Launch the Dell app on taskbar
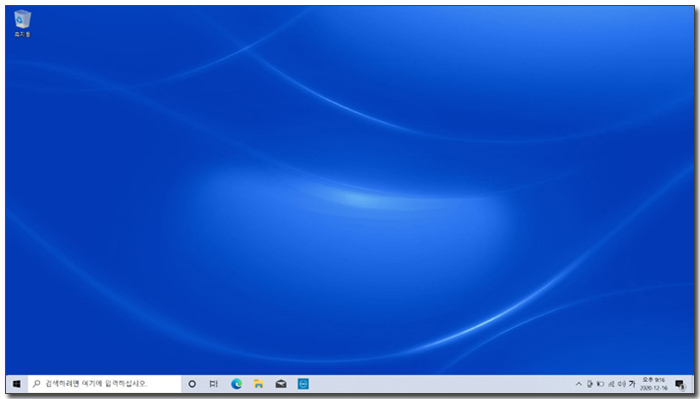The width and height of the screenshot is (700, 399). pos(303,384)
